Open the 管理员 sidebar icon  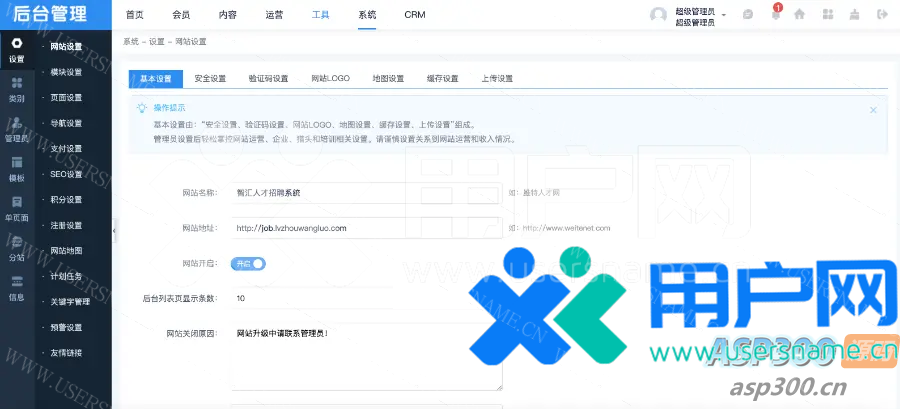pyautogui.click(x=16, y=130)
